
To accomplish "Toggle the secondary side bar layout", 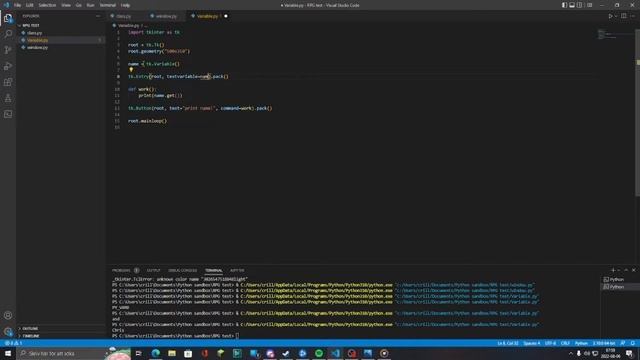I will [580, 5].
